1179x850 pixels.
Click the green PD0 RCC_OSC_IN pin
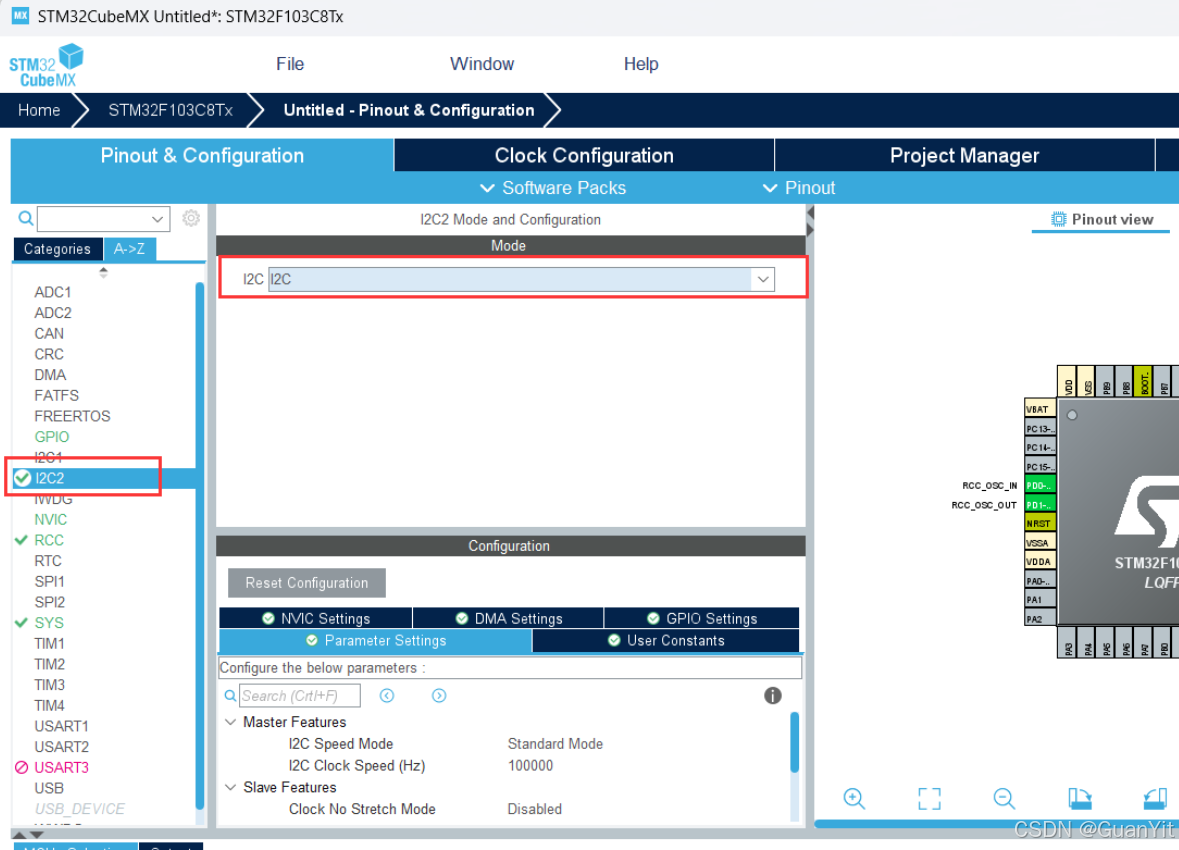coord(1040,485)
